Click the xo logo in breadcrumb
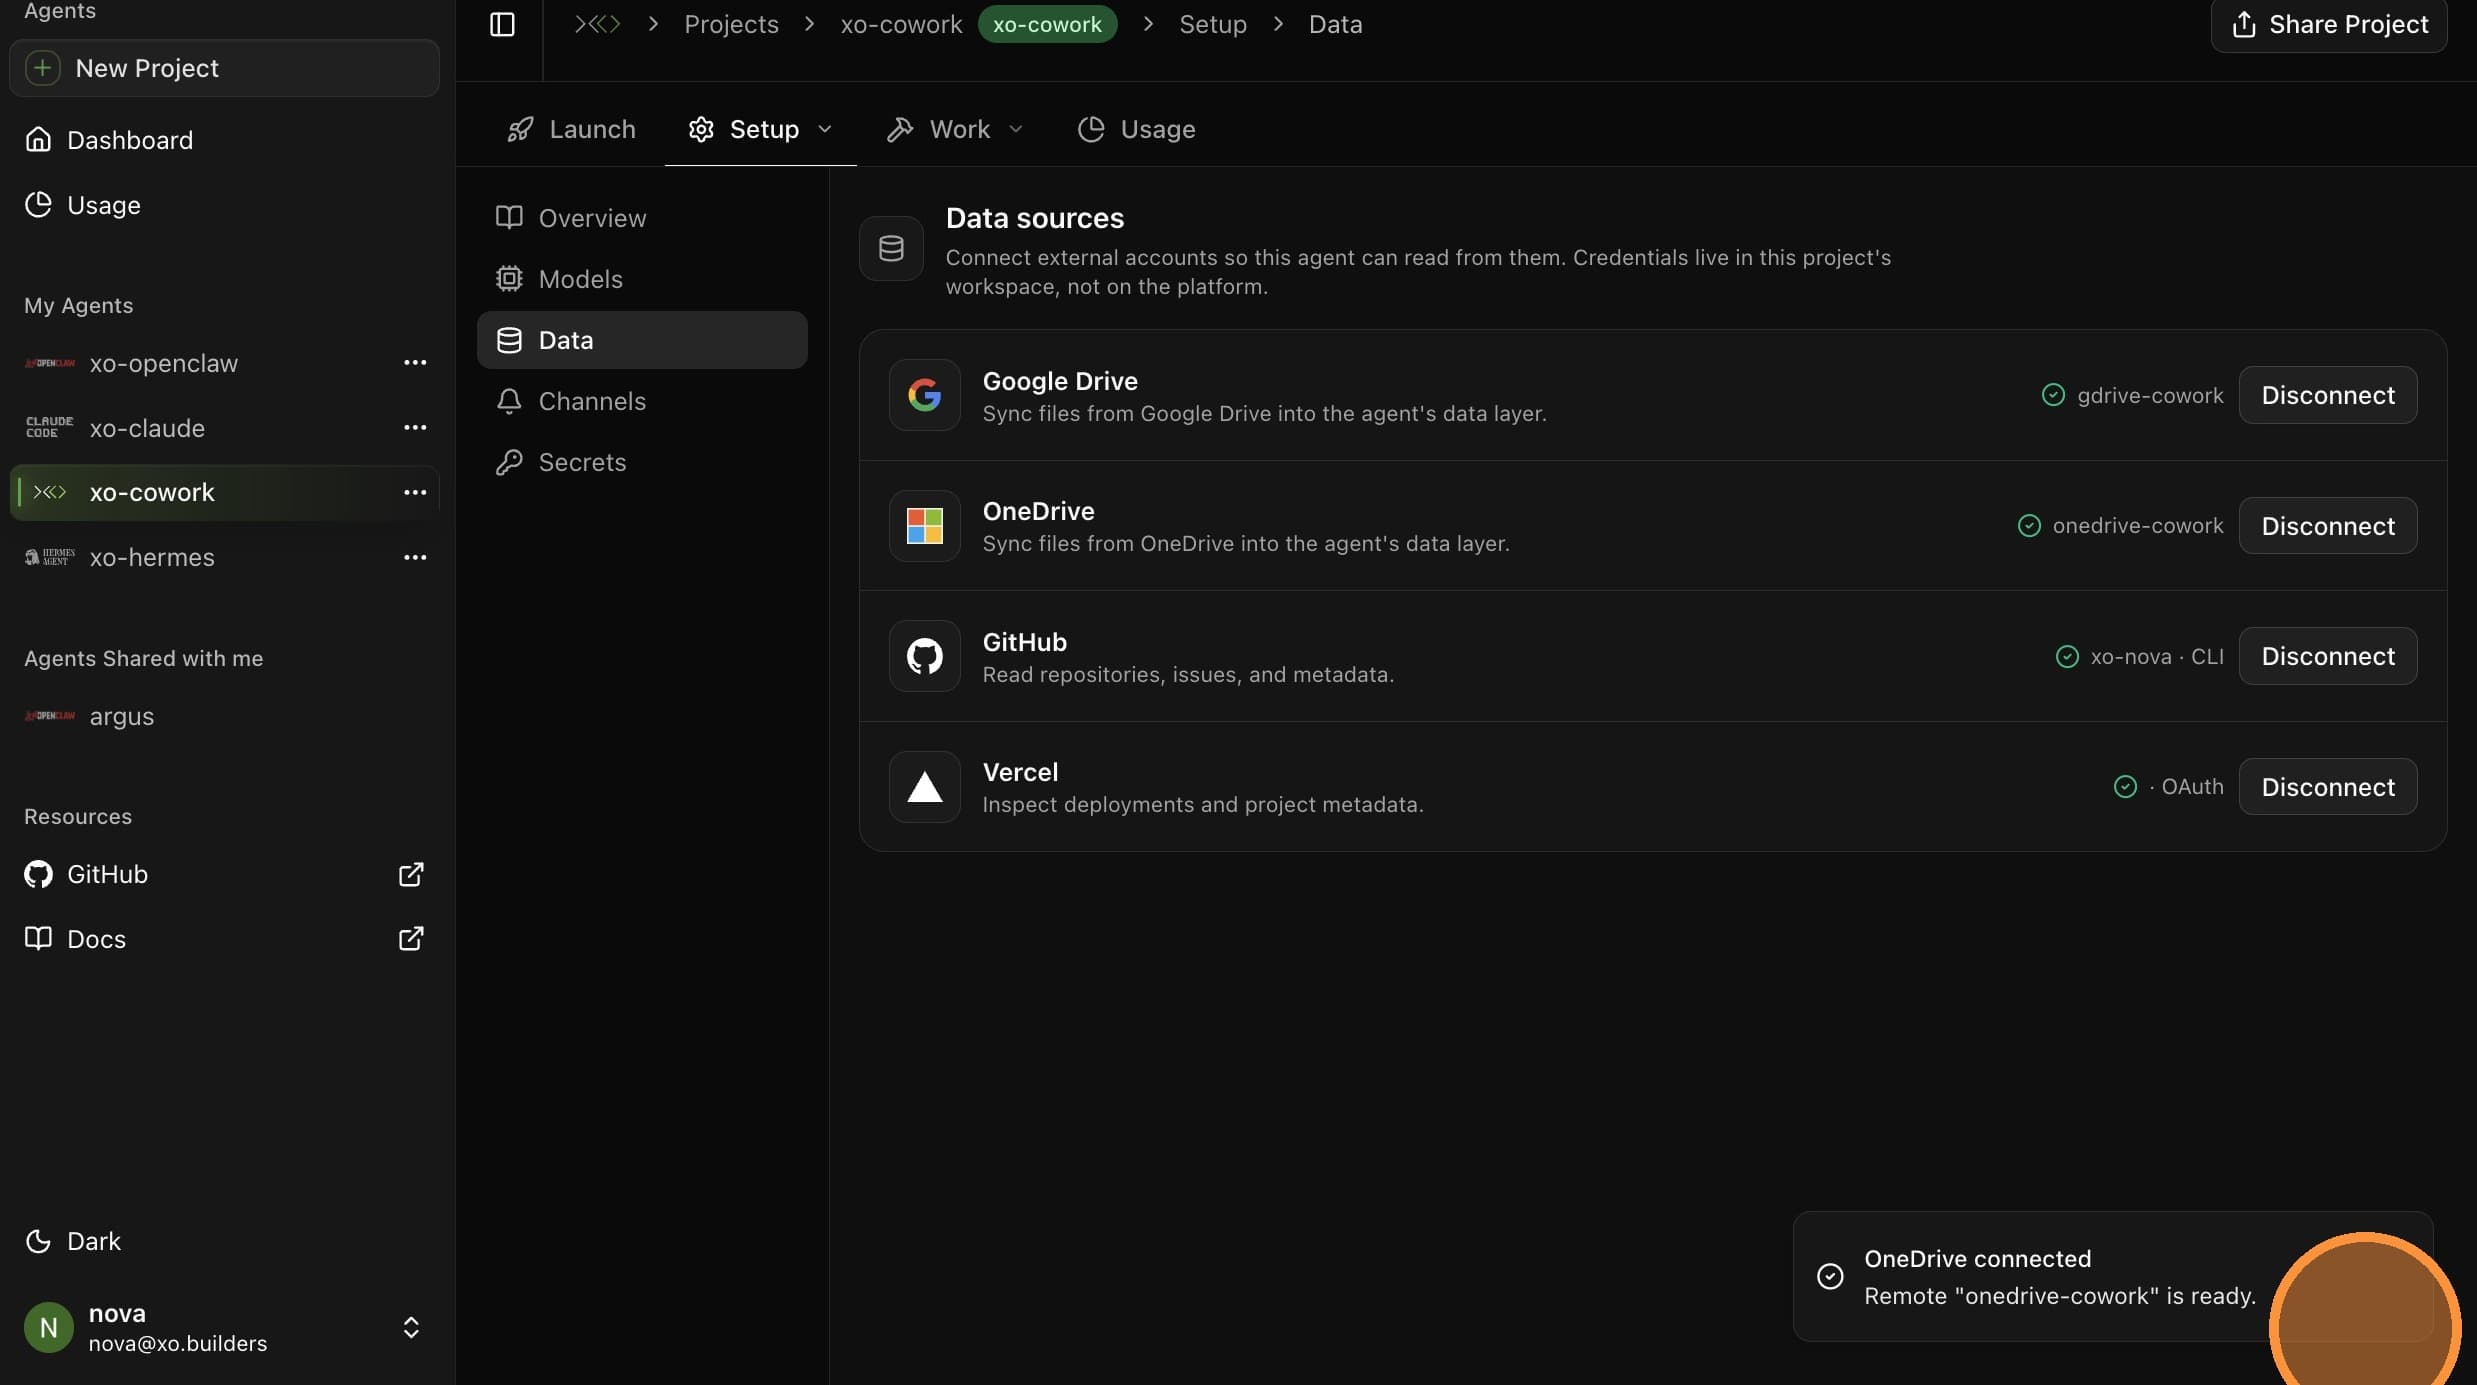 click(x=598, y=24)
